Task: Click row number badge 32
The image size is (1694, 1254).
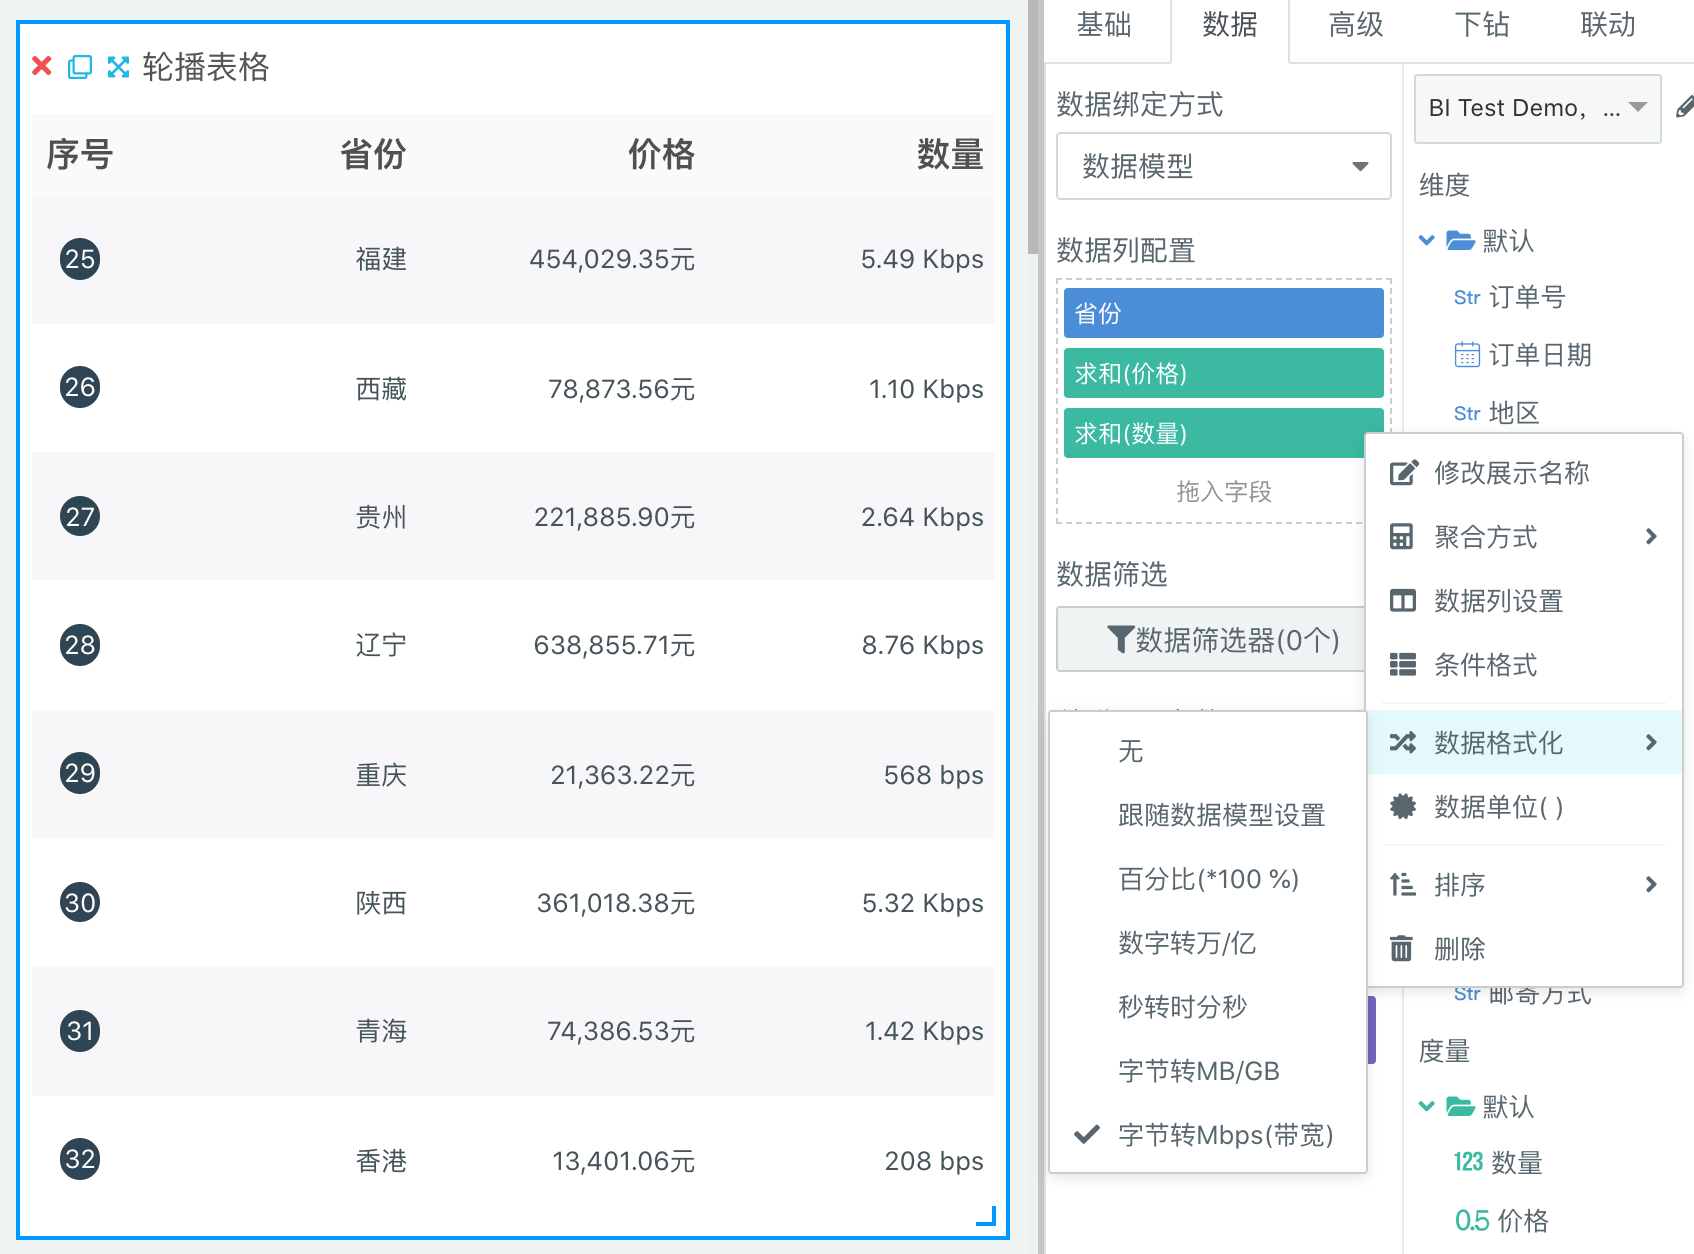Action: (x=80, y=1159)
